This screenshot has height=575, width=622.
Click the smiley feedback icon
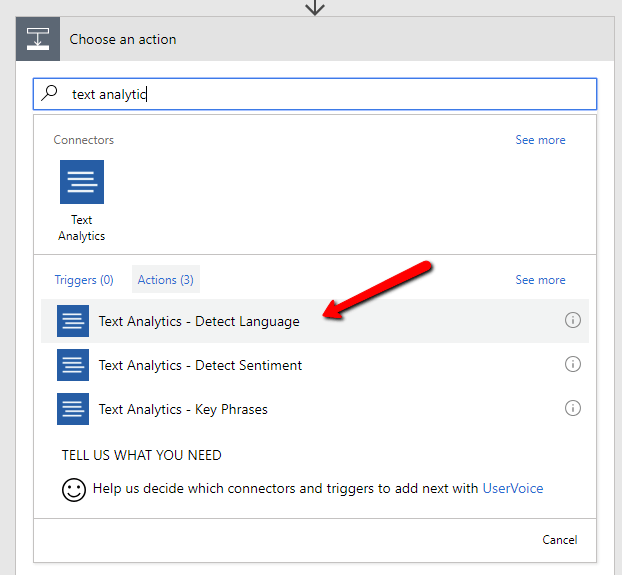coord(74,490)
